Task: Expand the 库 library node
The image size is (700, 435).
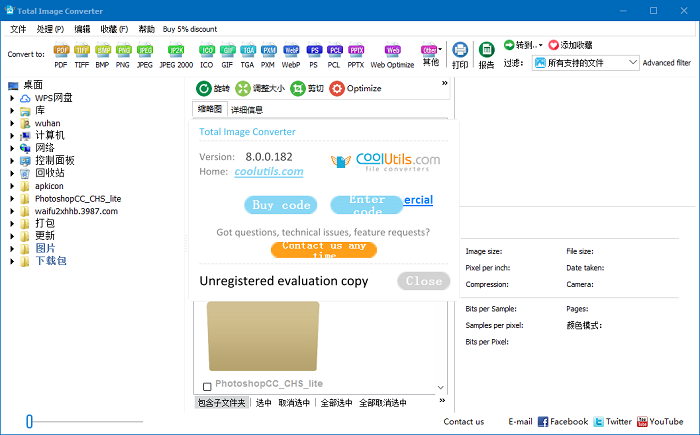Action: (x=12, y=110)
